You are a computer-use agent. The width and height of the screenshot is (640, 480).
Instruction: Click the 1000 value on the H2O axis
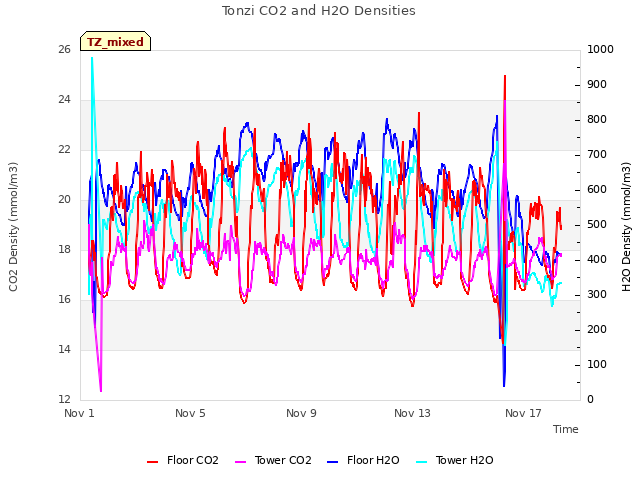click(x=600, y=50)
